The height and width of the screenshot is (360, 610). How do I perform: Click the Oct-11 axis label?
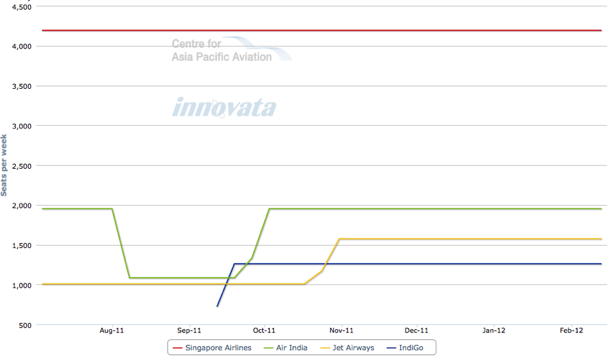(264, 330)
